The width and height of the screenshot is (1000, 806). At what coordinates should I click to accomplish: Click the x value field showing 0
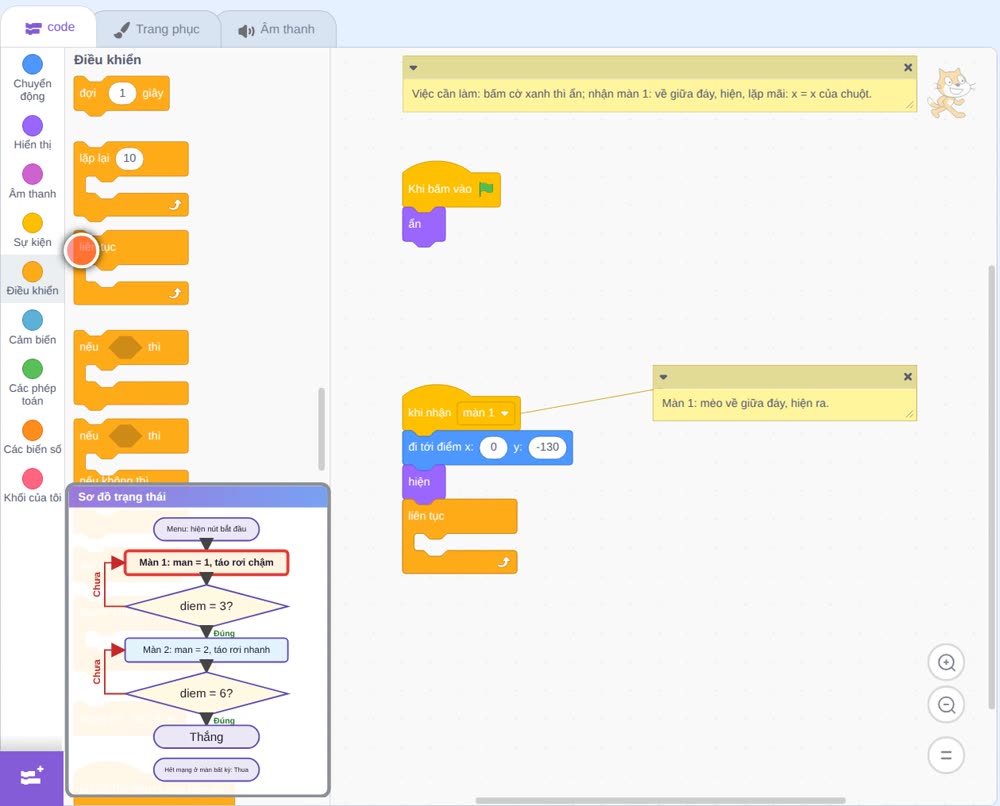pos(493,447)
